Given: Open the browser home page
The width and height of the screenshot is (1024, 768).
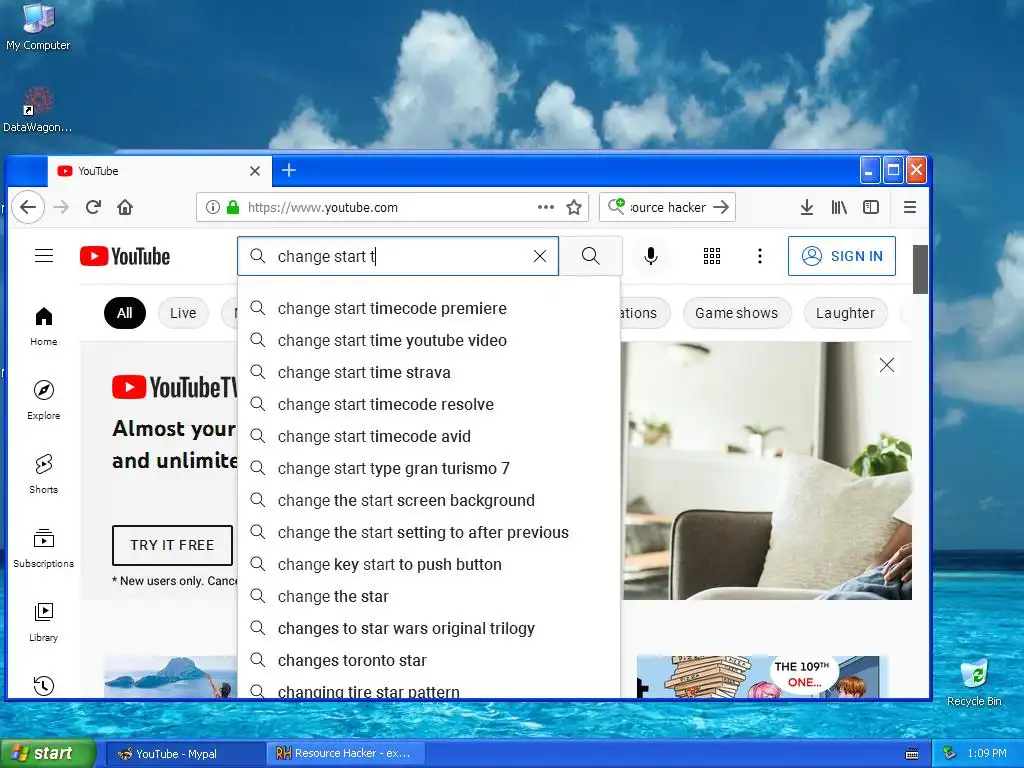Looking at the screenshot, I should tap(125, 208).
